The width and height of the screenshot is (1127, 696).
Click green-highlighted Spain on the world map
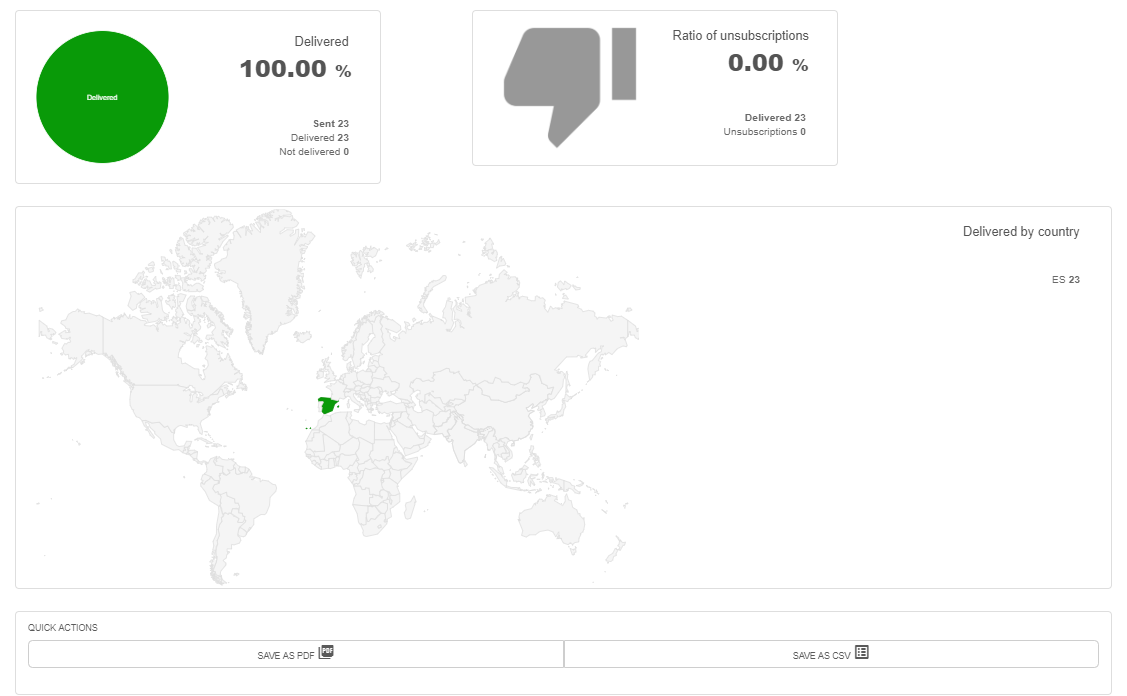point(326,405)
